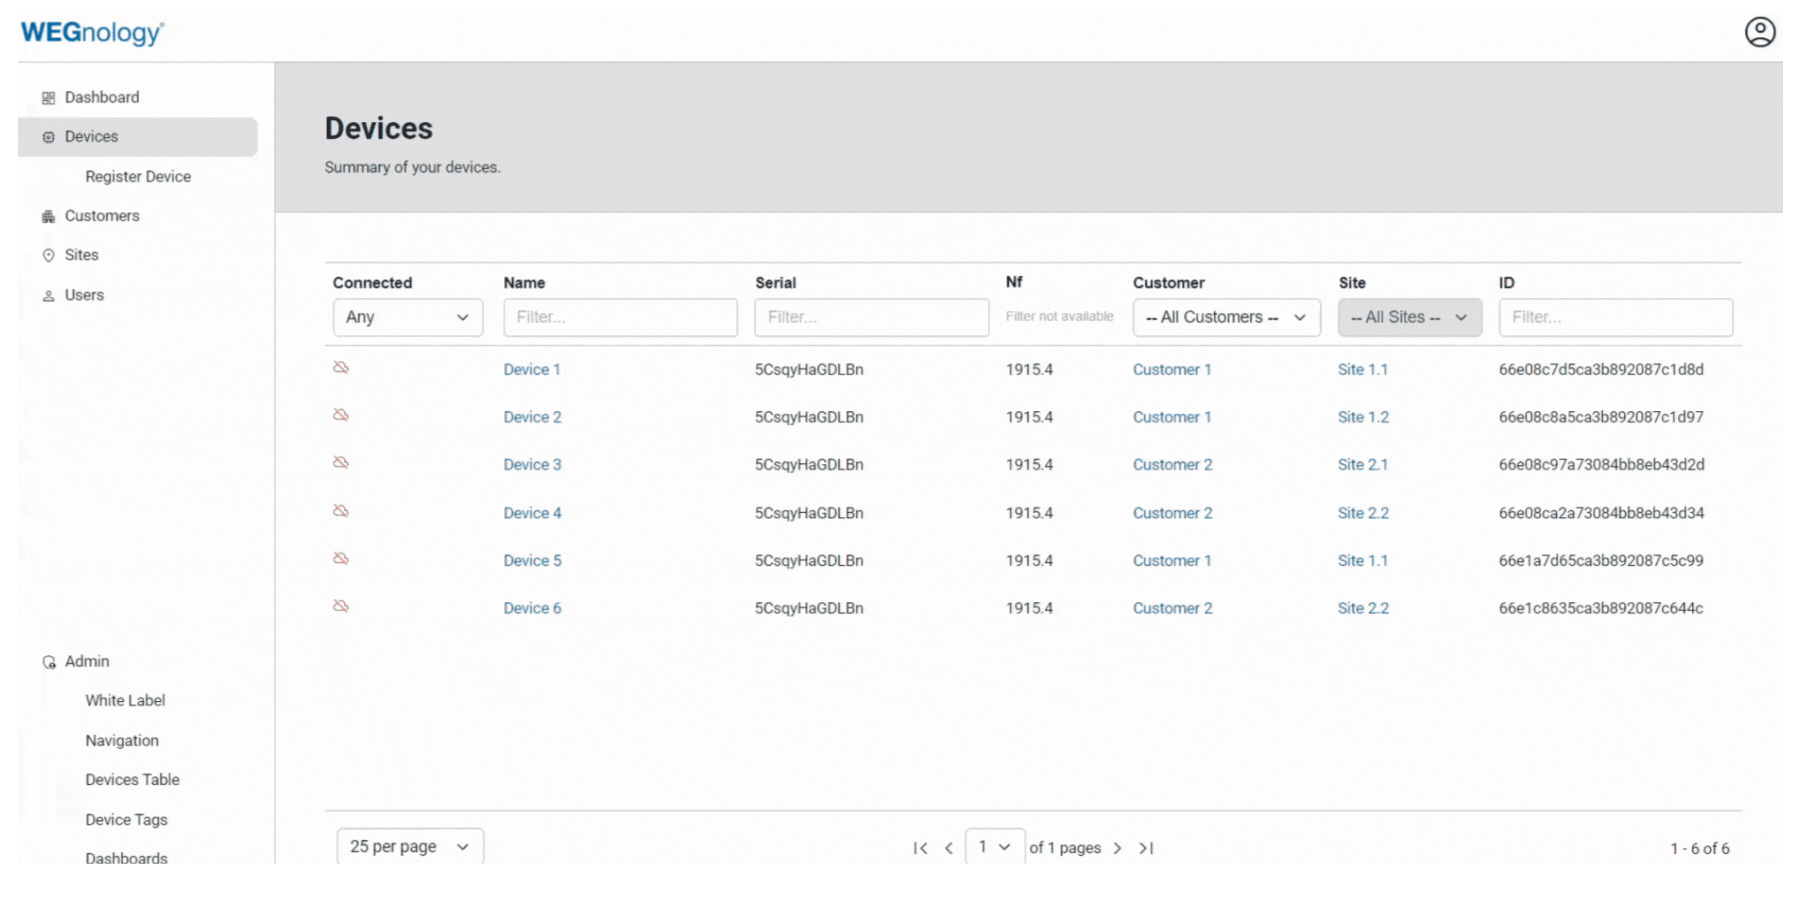Open Register Device in the sidebar
Screen dimensions: 1800x900
click(138, 176)
